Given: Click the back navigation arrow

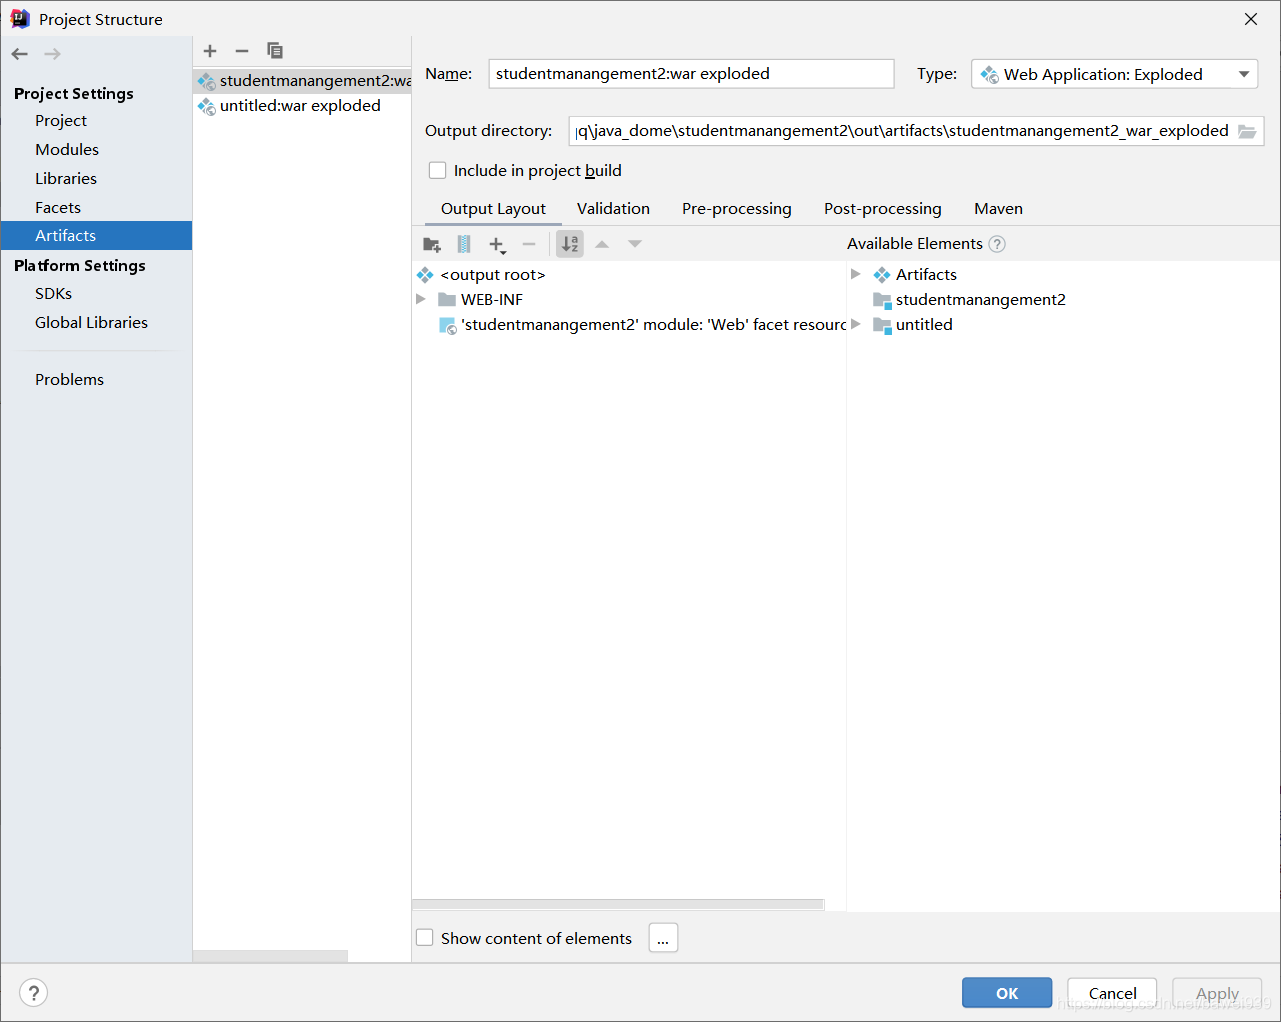Looking at the screenshot, I should [20, 54].
